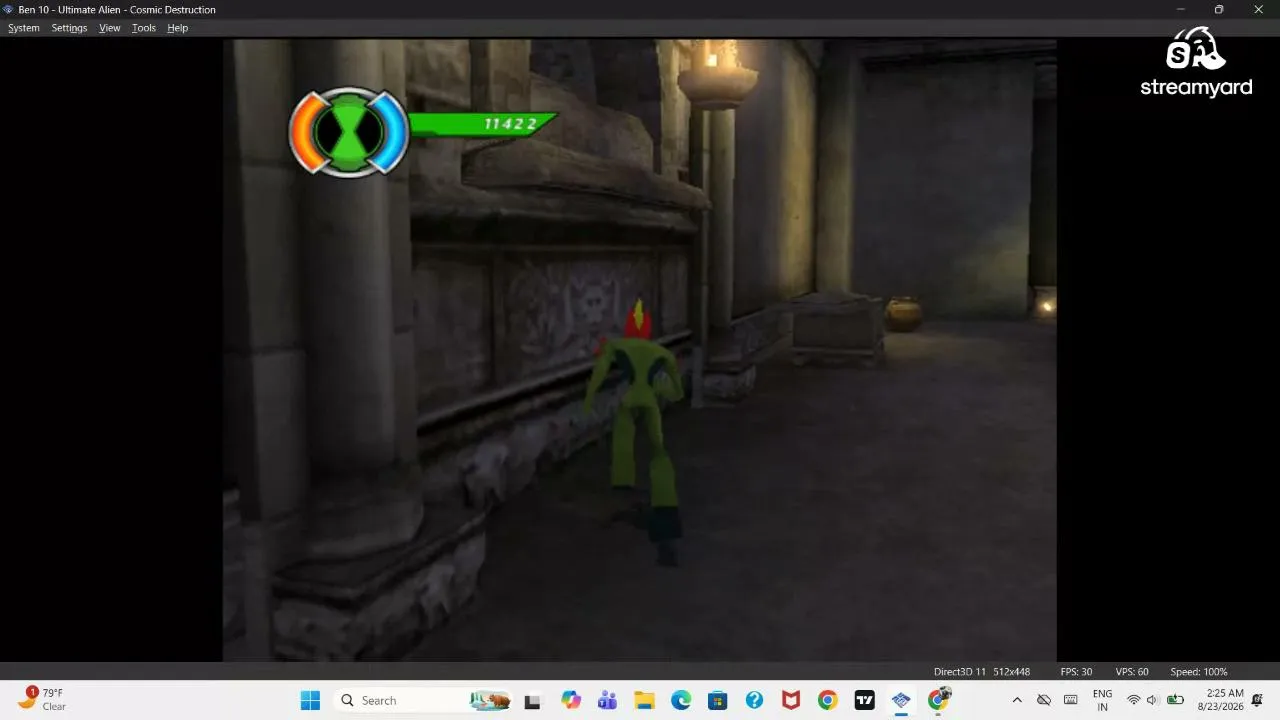The width and height of the screenshot is (1280, 720).
Task: Open the touch keyboard tray icon
Action: [1070, 700]
